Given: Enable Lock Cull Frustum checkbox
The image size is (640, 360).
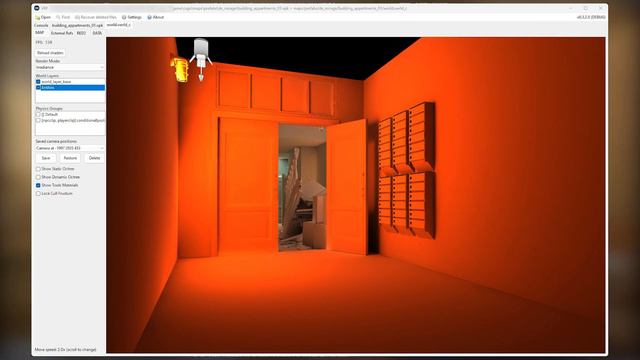Looking at the screenshot, I should coord(38,193).
